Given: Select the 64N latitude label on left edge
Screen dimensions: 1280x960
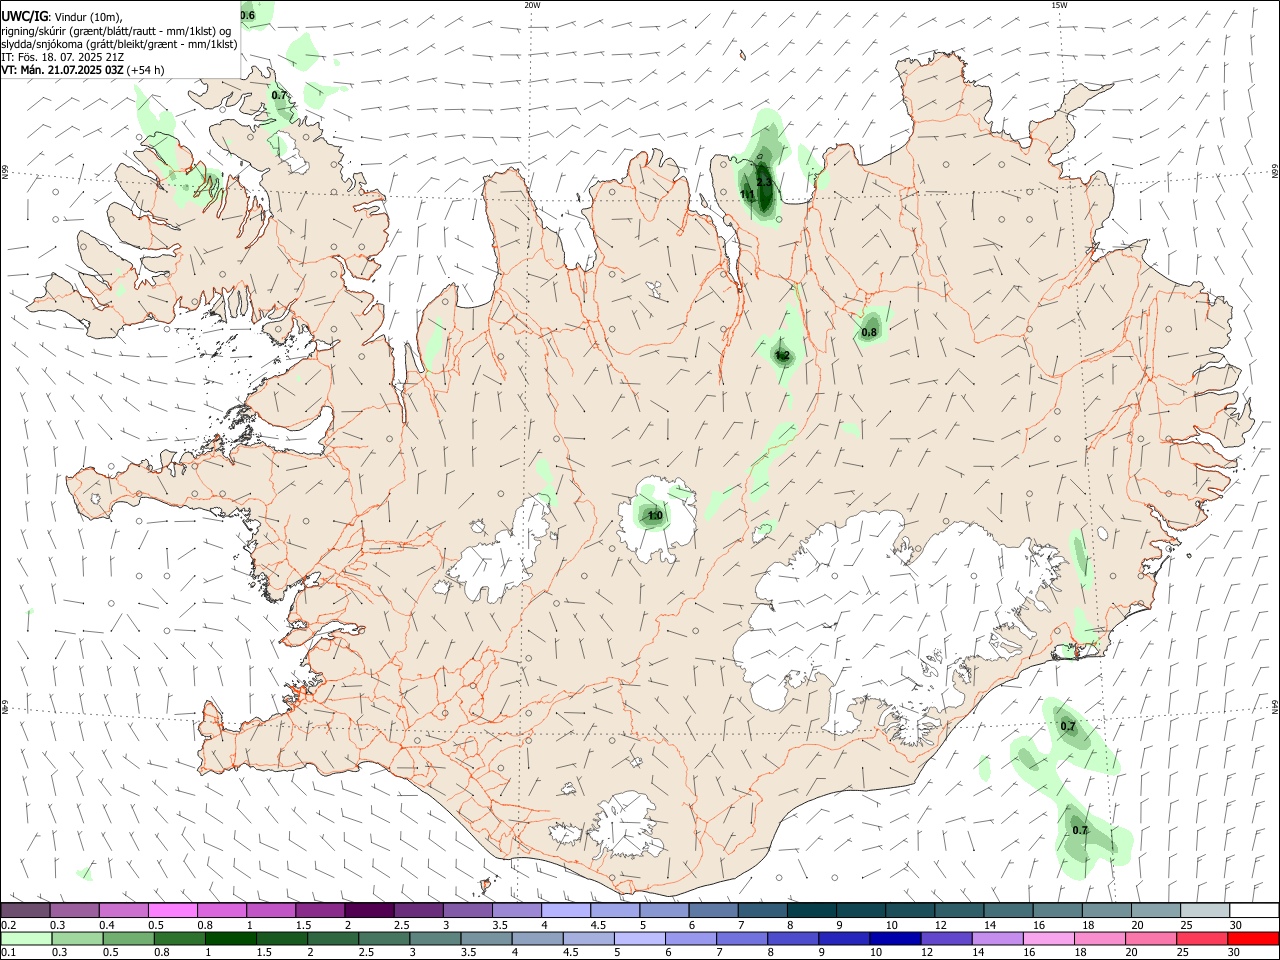Looking at the screenshot, I should 5,706.
